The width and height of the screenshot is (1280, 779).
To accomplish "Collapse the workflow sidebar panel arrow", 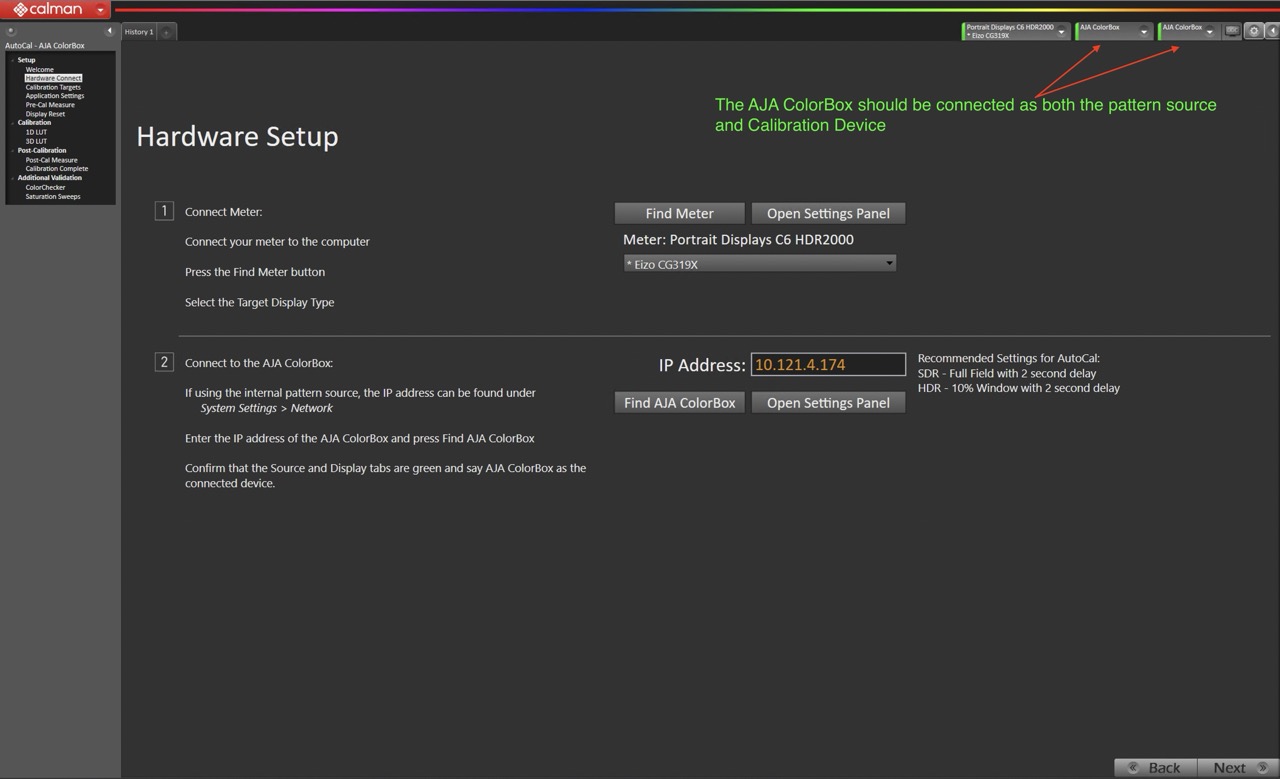I will 109,31.
